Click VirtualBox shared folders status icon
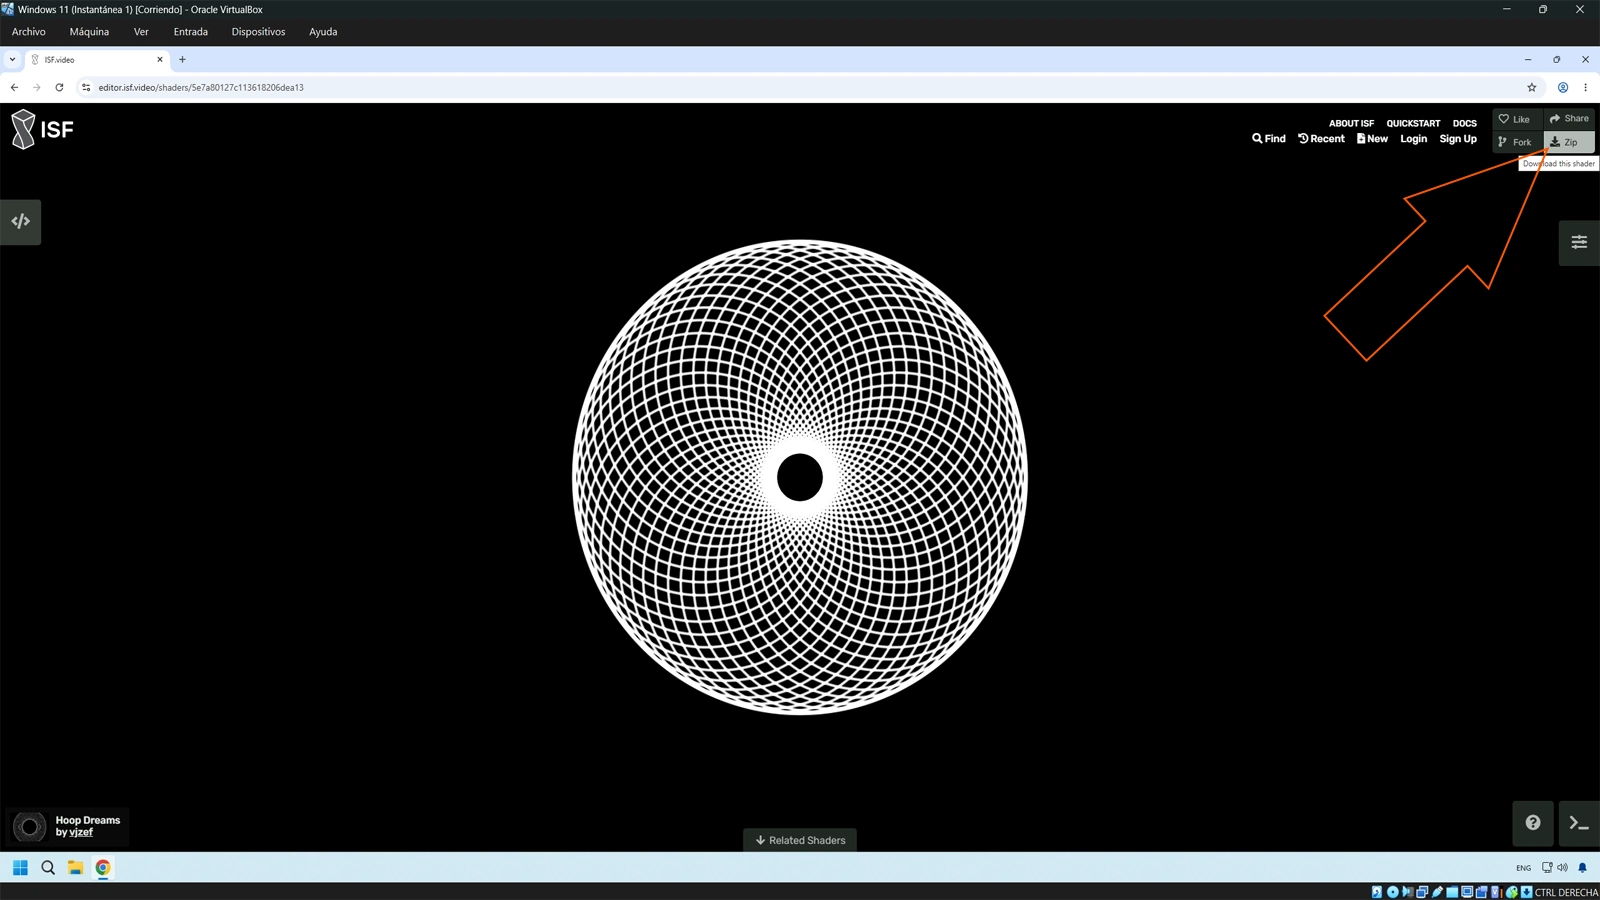The image size is (1600, 900). pos(1452,891)
